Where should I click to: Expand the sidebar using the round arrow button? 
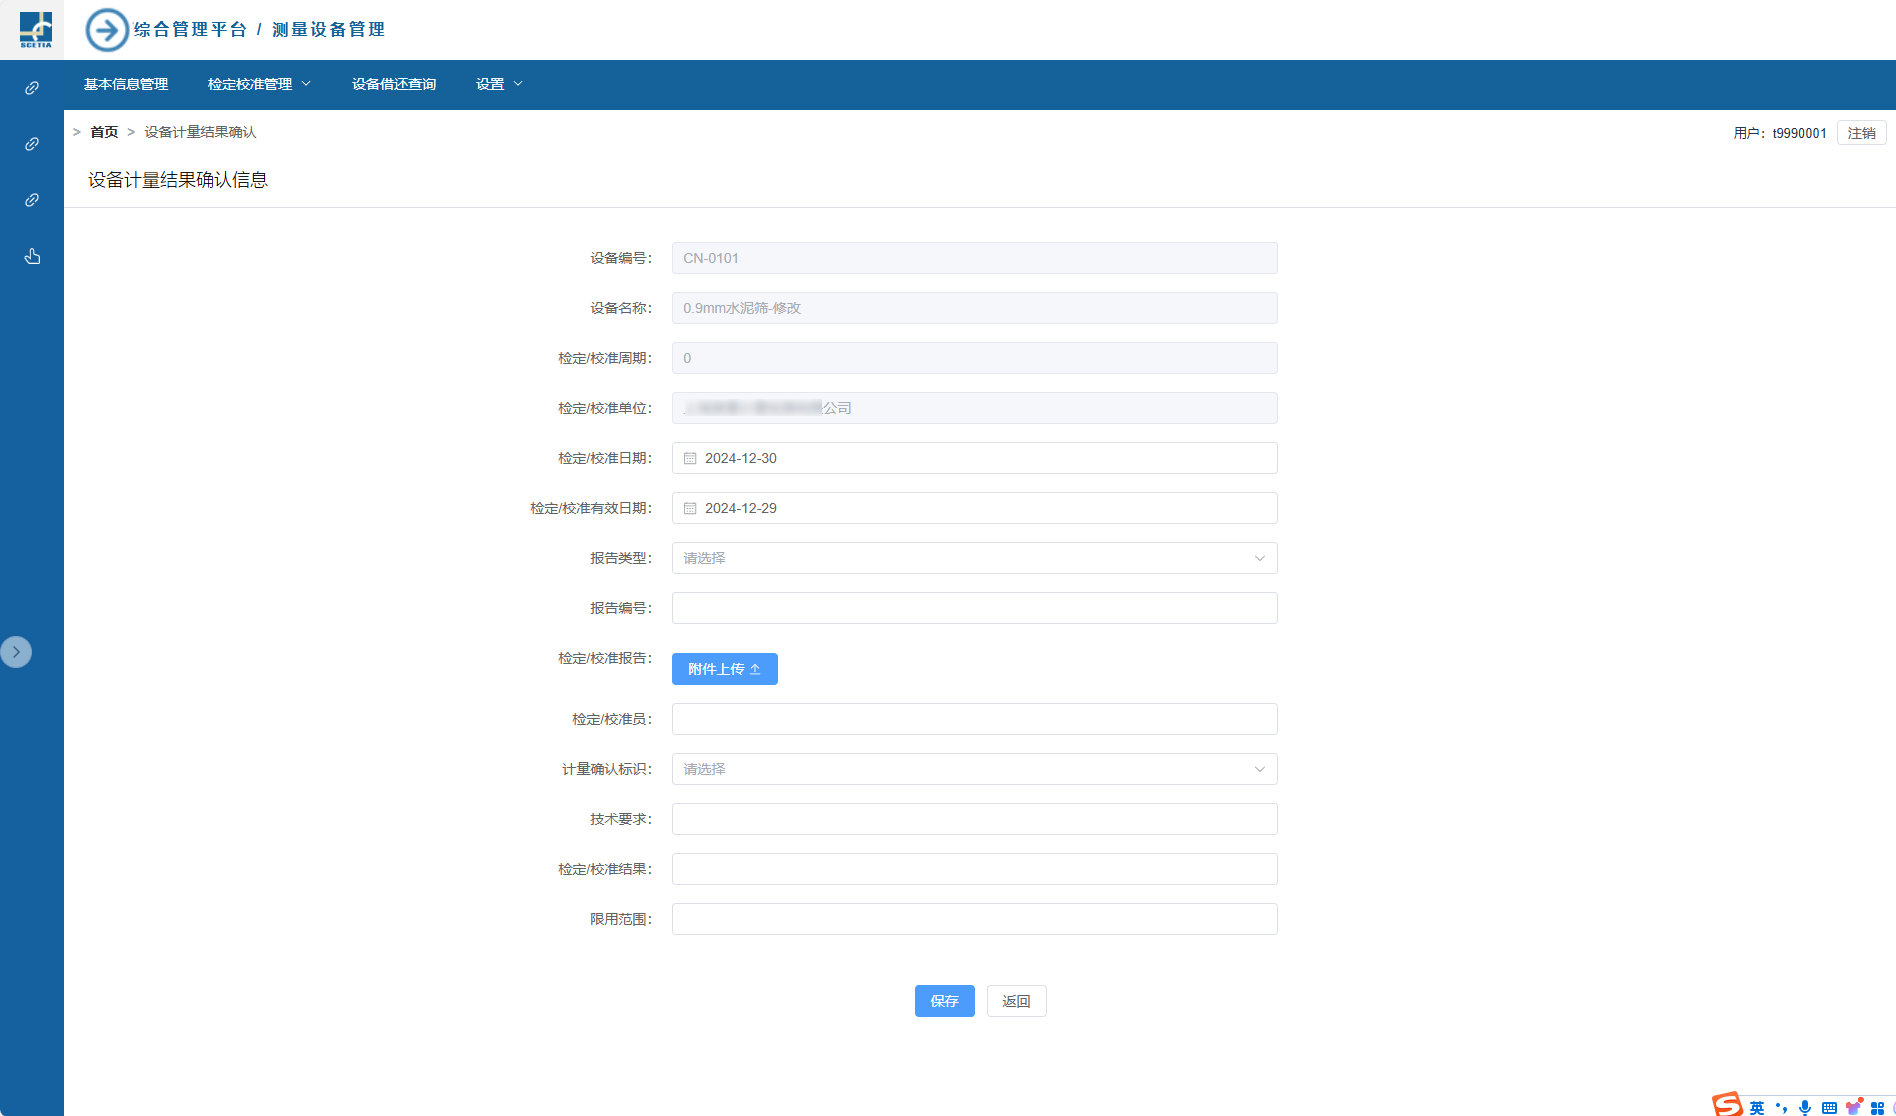point(16,652)
